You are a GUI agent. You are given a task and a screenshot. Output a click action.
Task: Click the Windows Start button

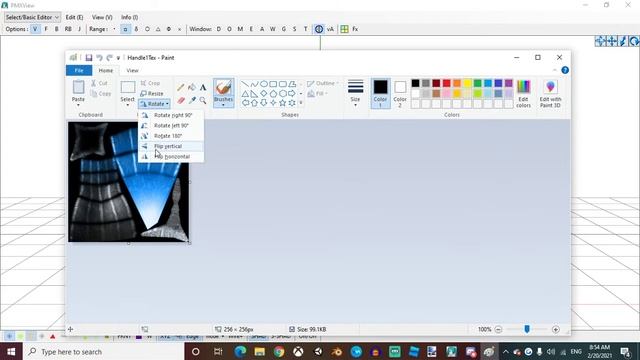[x=11, y=351]
